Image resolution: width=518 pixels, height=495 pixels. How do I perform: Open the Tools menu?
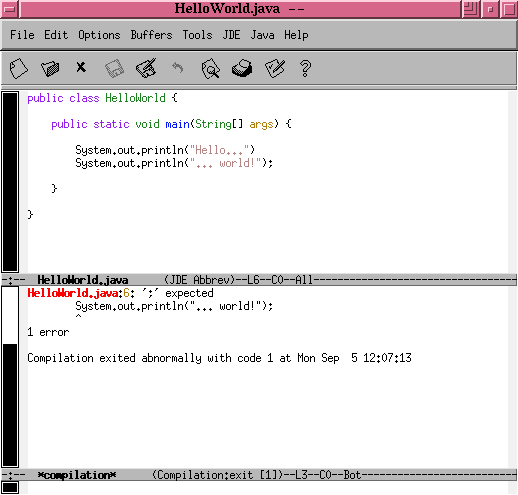(x=197, y=35)
